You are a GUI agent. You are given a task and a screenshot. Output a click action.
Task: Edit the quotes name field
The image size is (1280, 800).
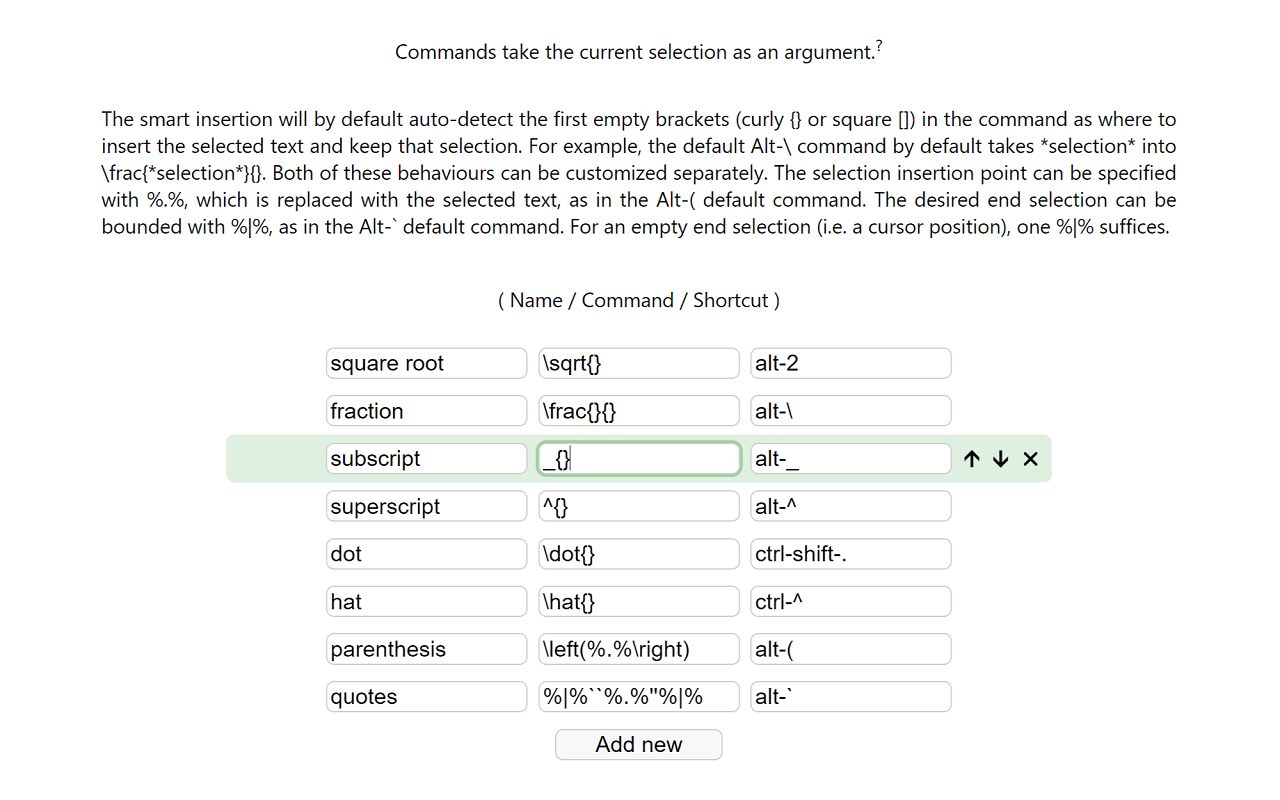[426, 697]
